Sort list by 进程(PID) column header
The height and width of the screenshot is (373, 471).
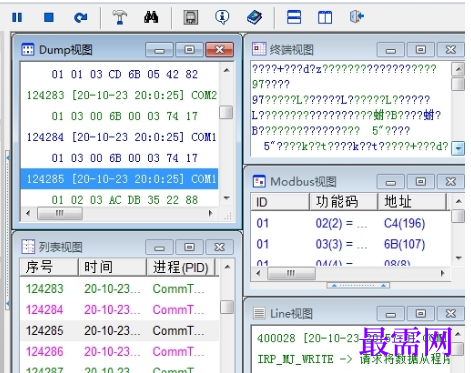pyautogui.click(x=181, y=267)
